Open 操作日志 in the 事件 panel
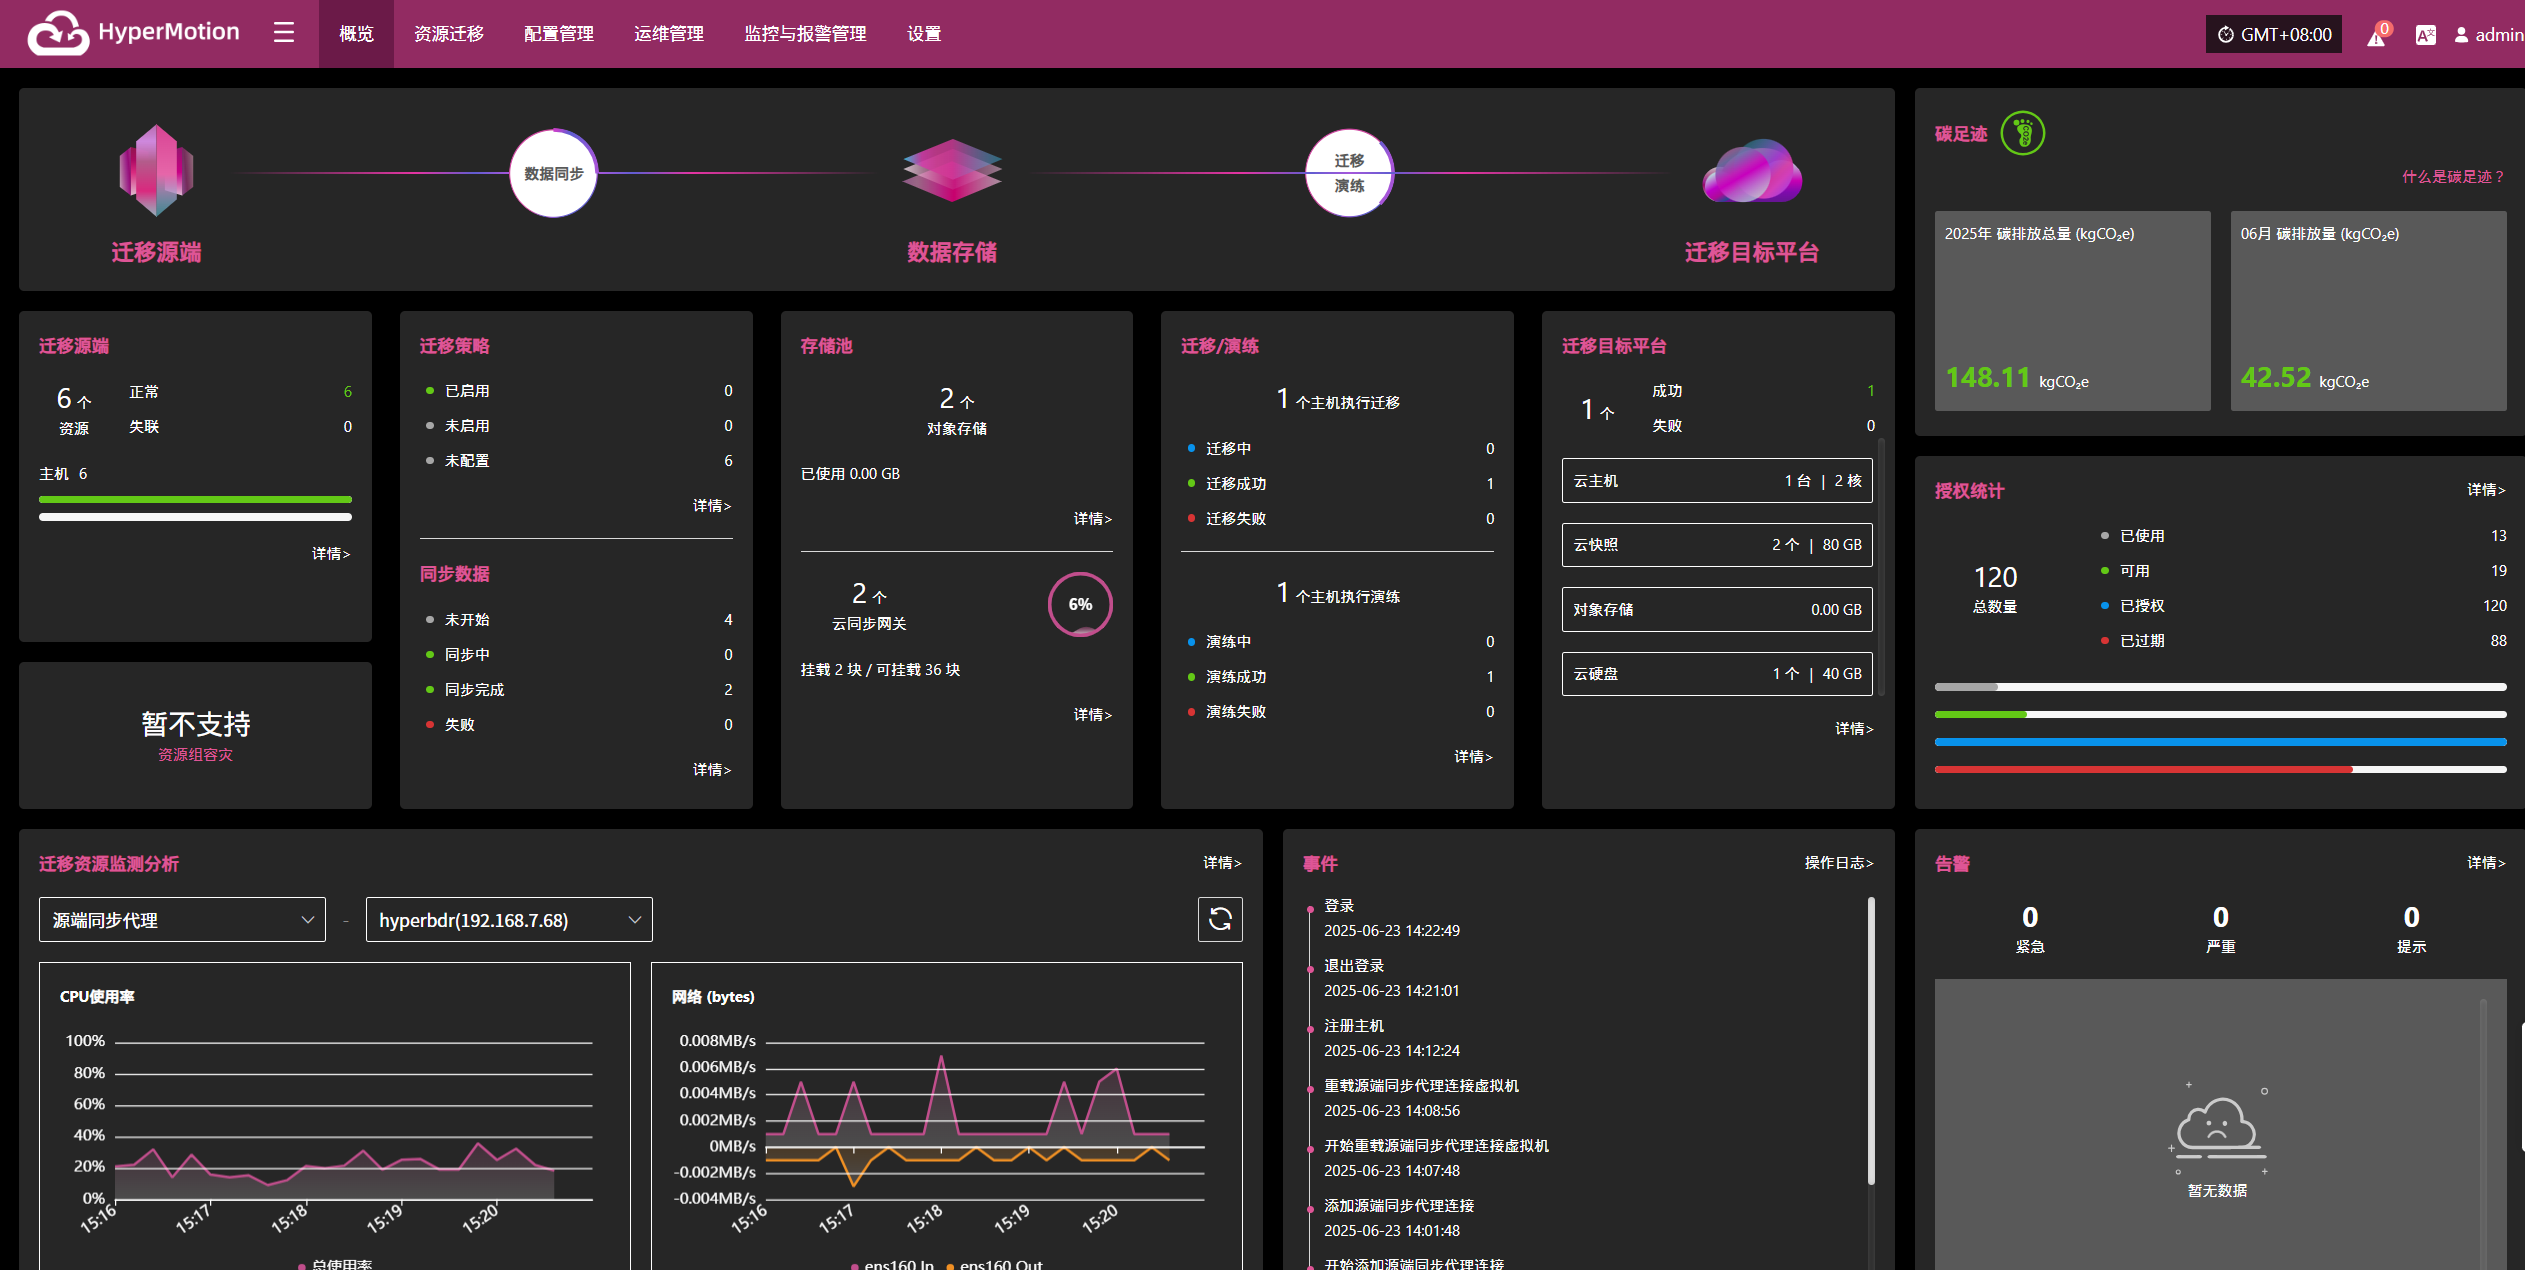The height and width of the screenshot is (1270, 2525). [1839, 862]
